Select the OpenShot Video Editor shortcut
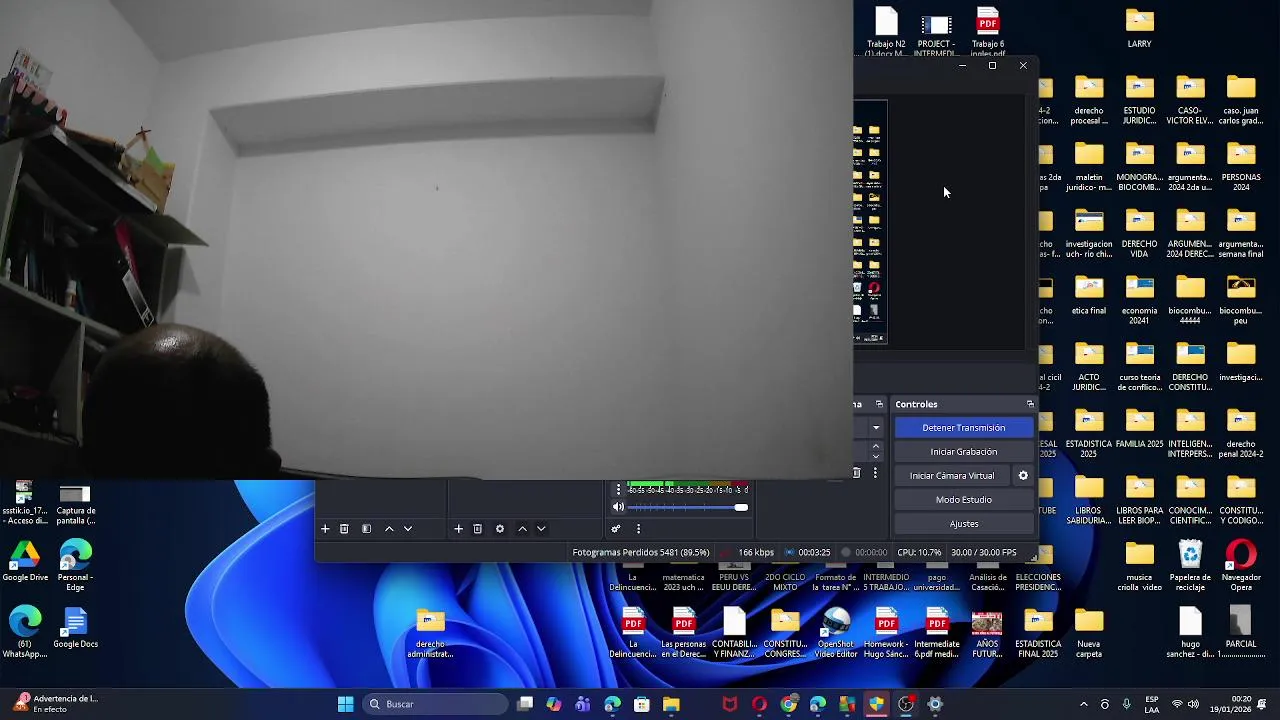The width and height of the screenshot is (1280, 720). point(836,633)
